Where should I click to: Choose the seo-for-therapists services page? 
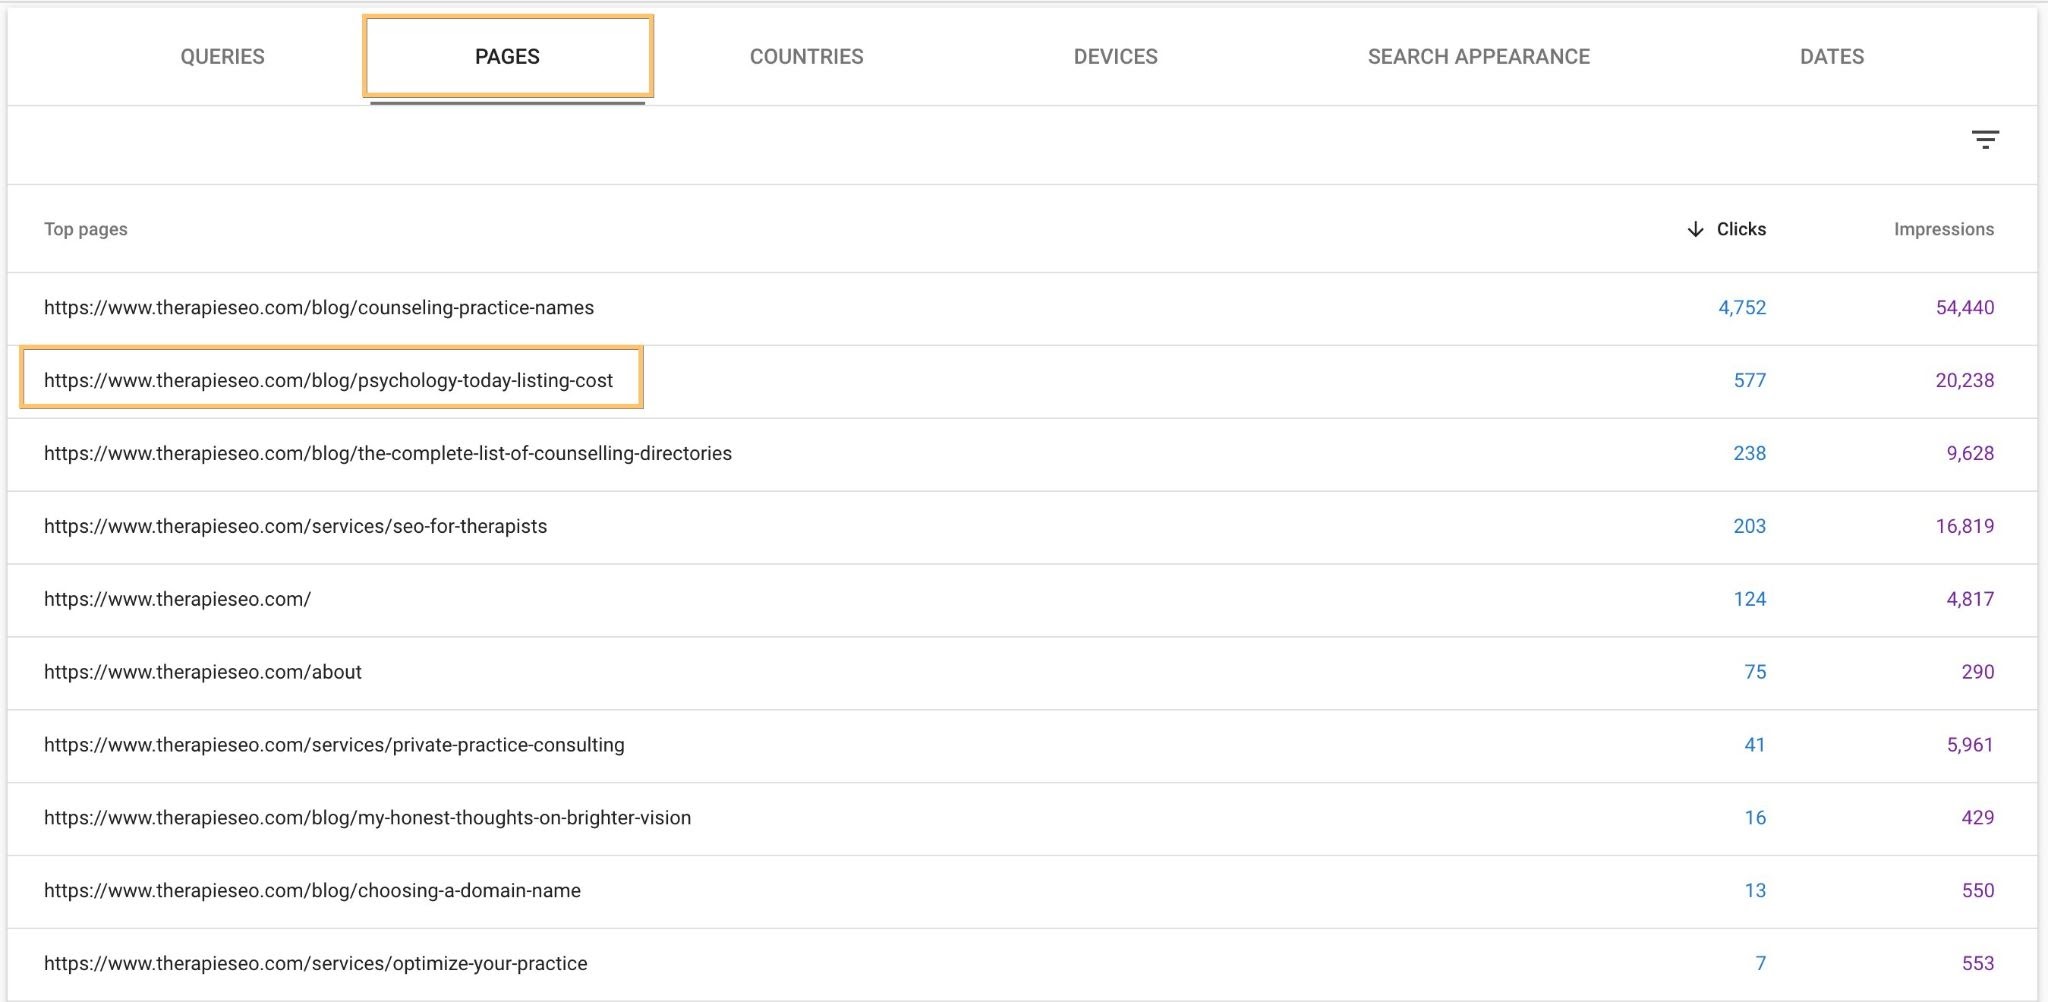pos(295,527)
